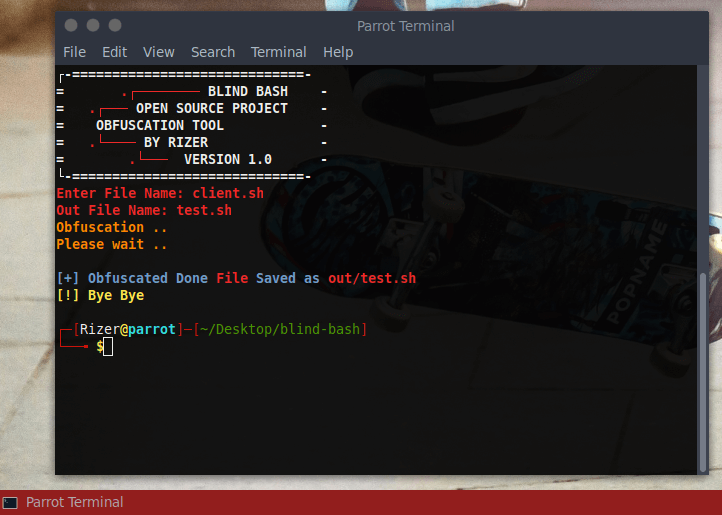Select the Parrot Terminal taskbar entry label
This screenshot has width=722, height=515.
(x=75, y=502)
